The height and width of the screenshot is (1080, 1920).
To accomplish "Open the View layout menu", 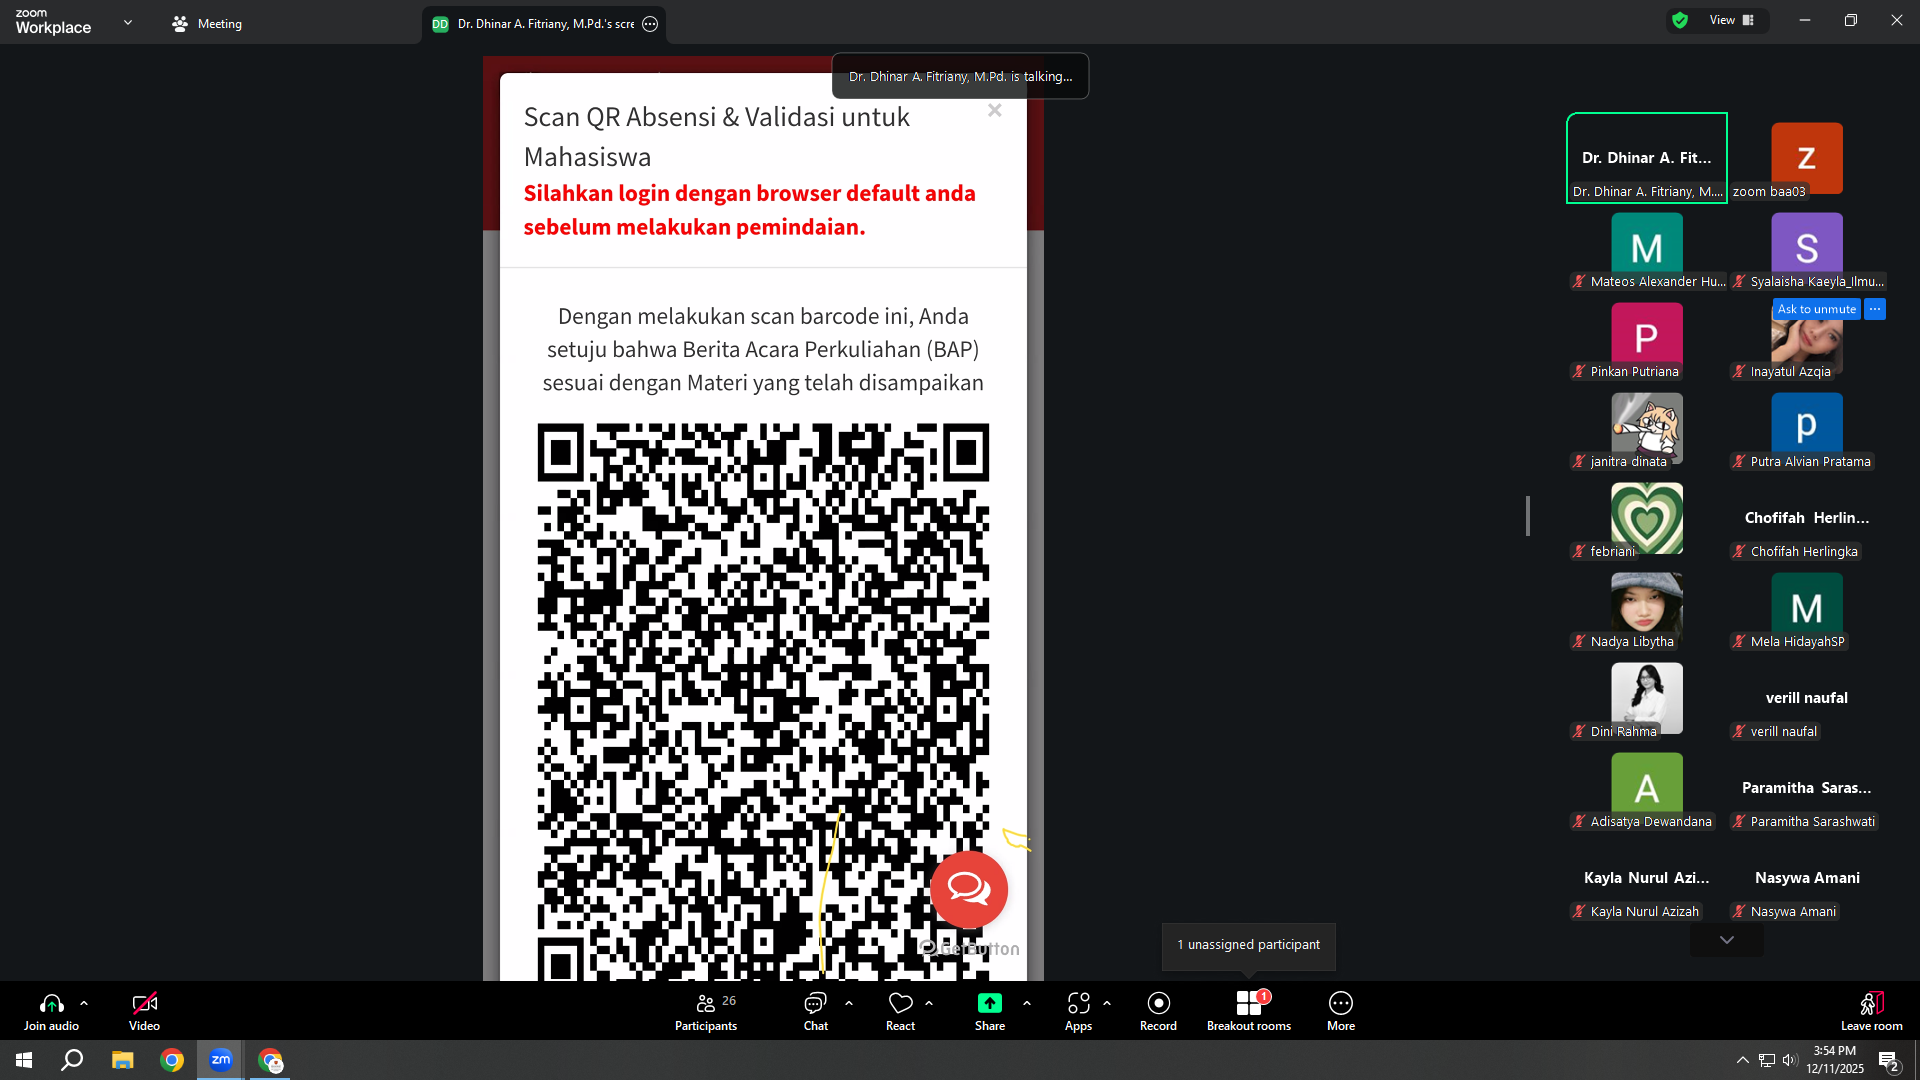I will click(x=1732, y=20).
